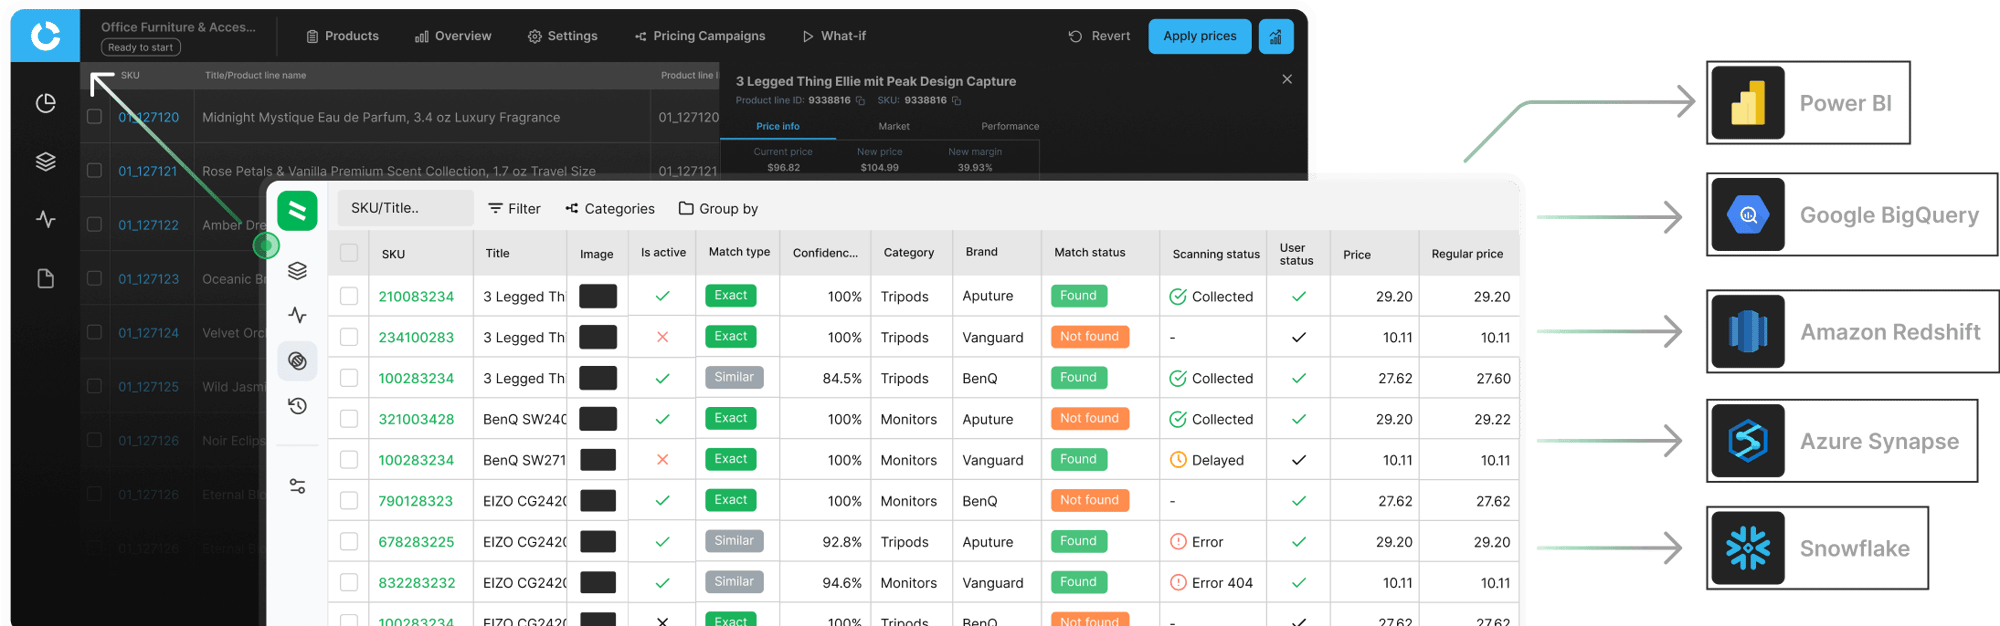Open the Filter dropdown
Viewport: 2000px width, 626px height.
point(514,209)
